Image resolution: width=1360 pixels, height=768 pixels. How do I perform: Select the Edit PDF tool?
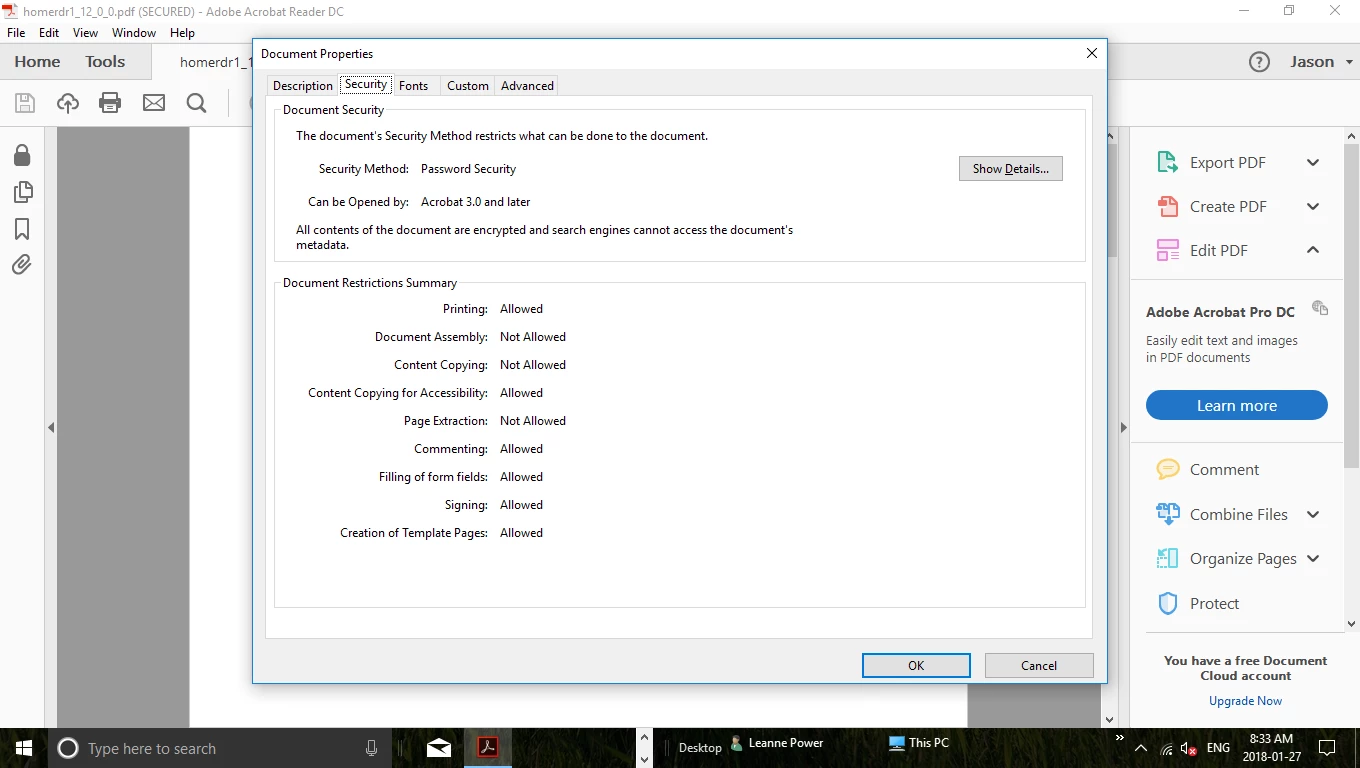pos(1218,250)
